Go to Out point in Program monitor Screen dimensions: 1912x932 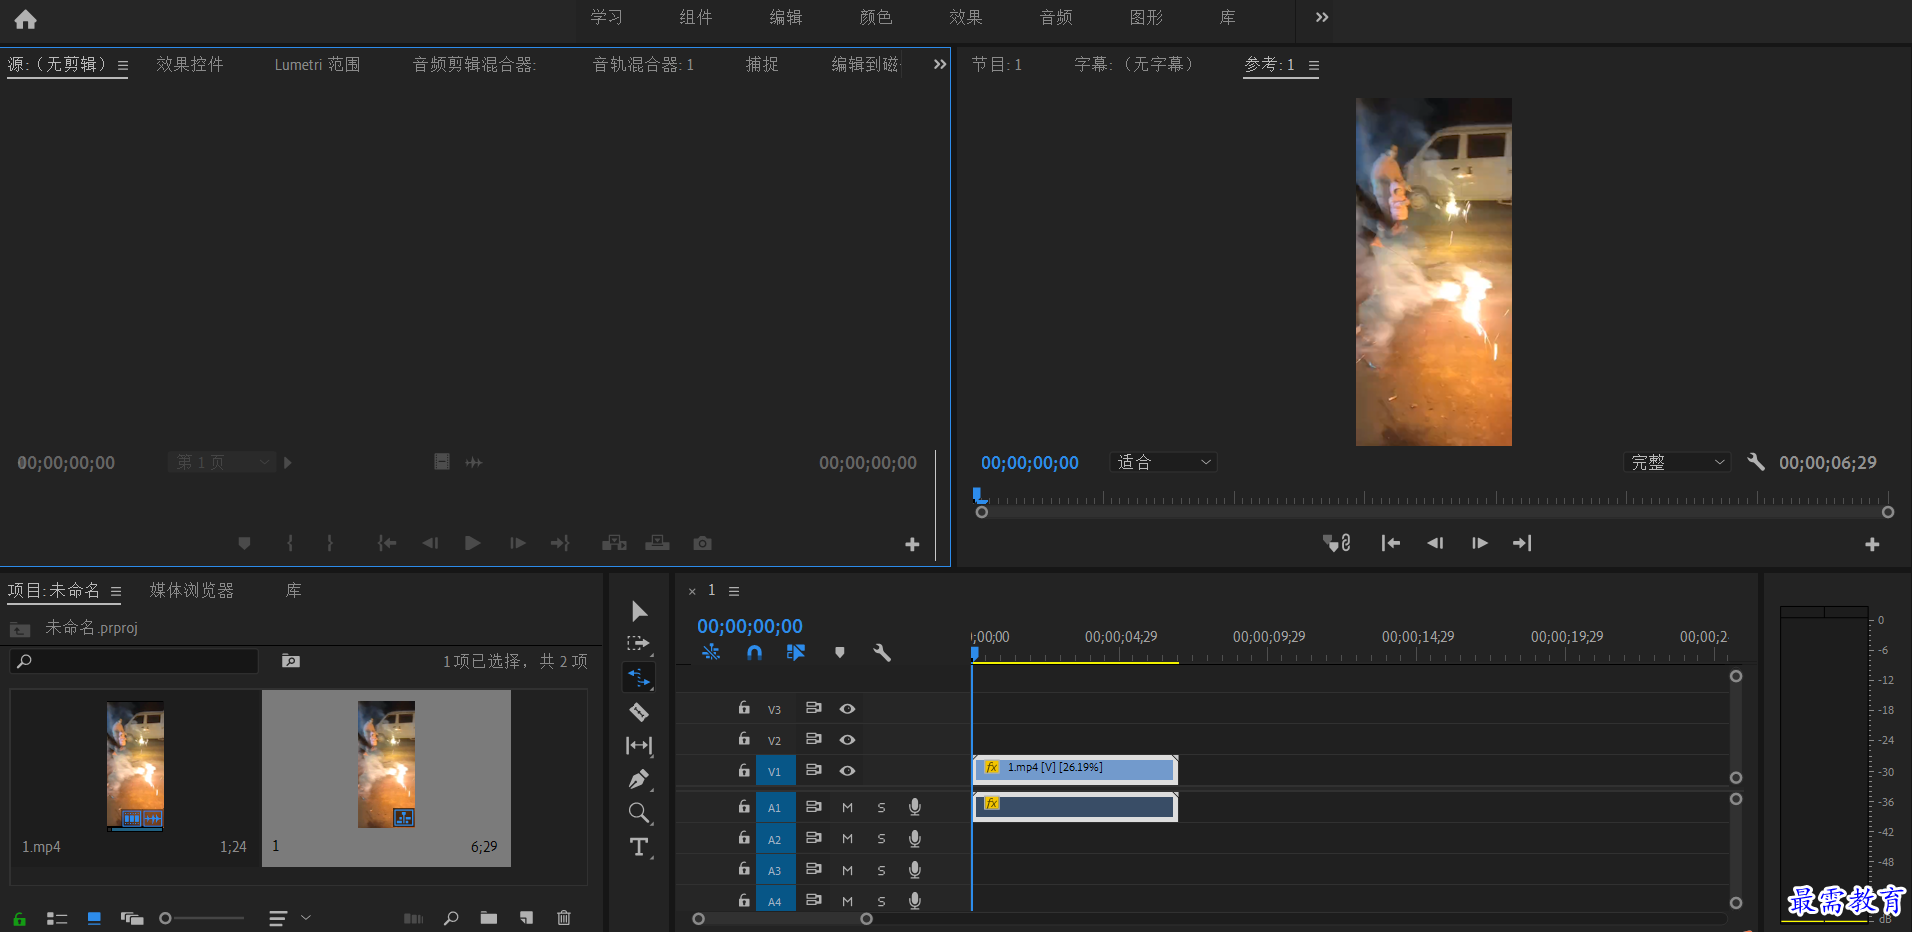pos(1522,543)
